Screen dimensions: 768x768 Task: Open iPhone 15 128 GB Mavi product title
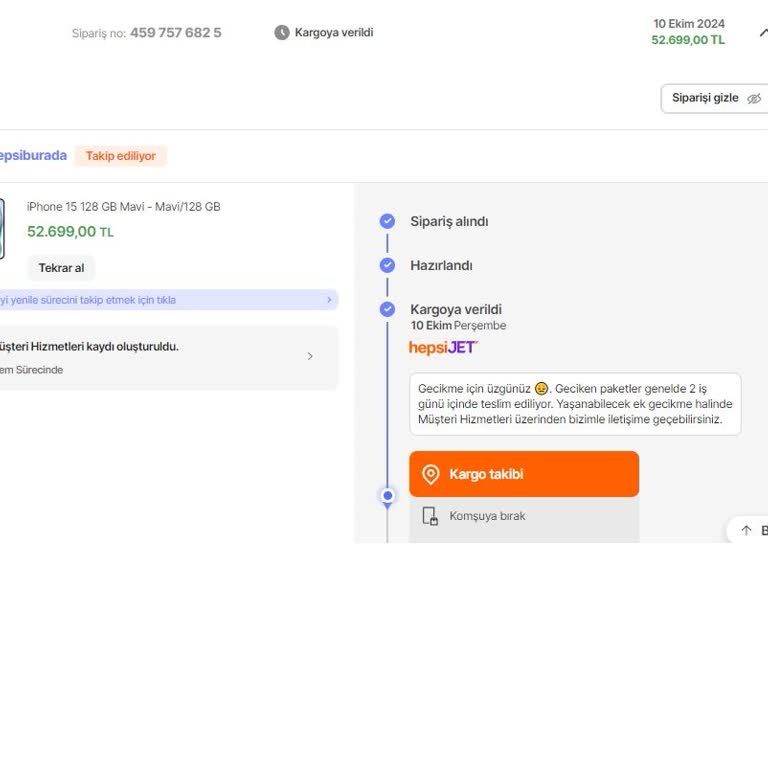click(x=123, y=207)
